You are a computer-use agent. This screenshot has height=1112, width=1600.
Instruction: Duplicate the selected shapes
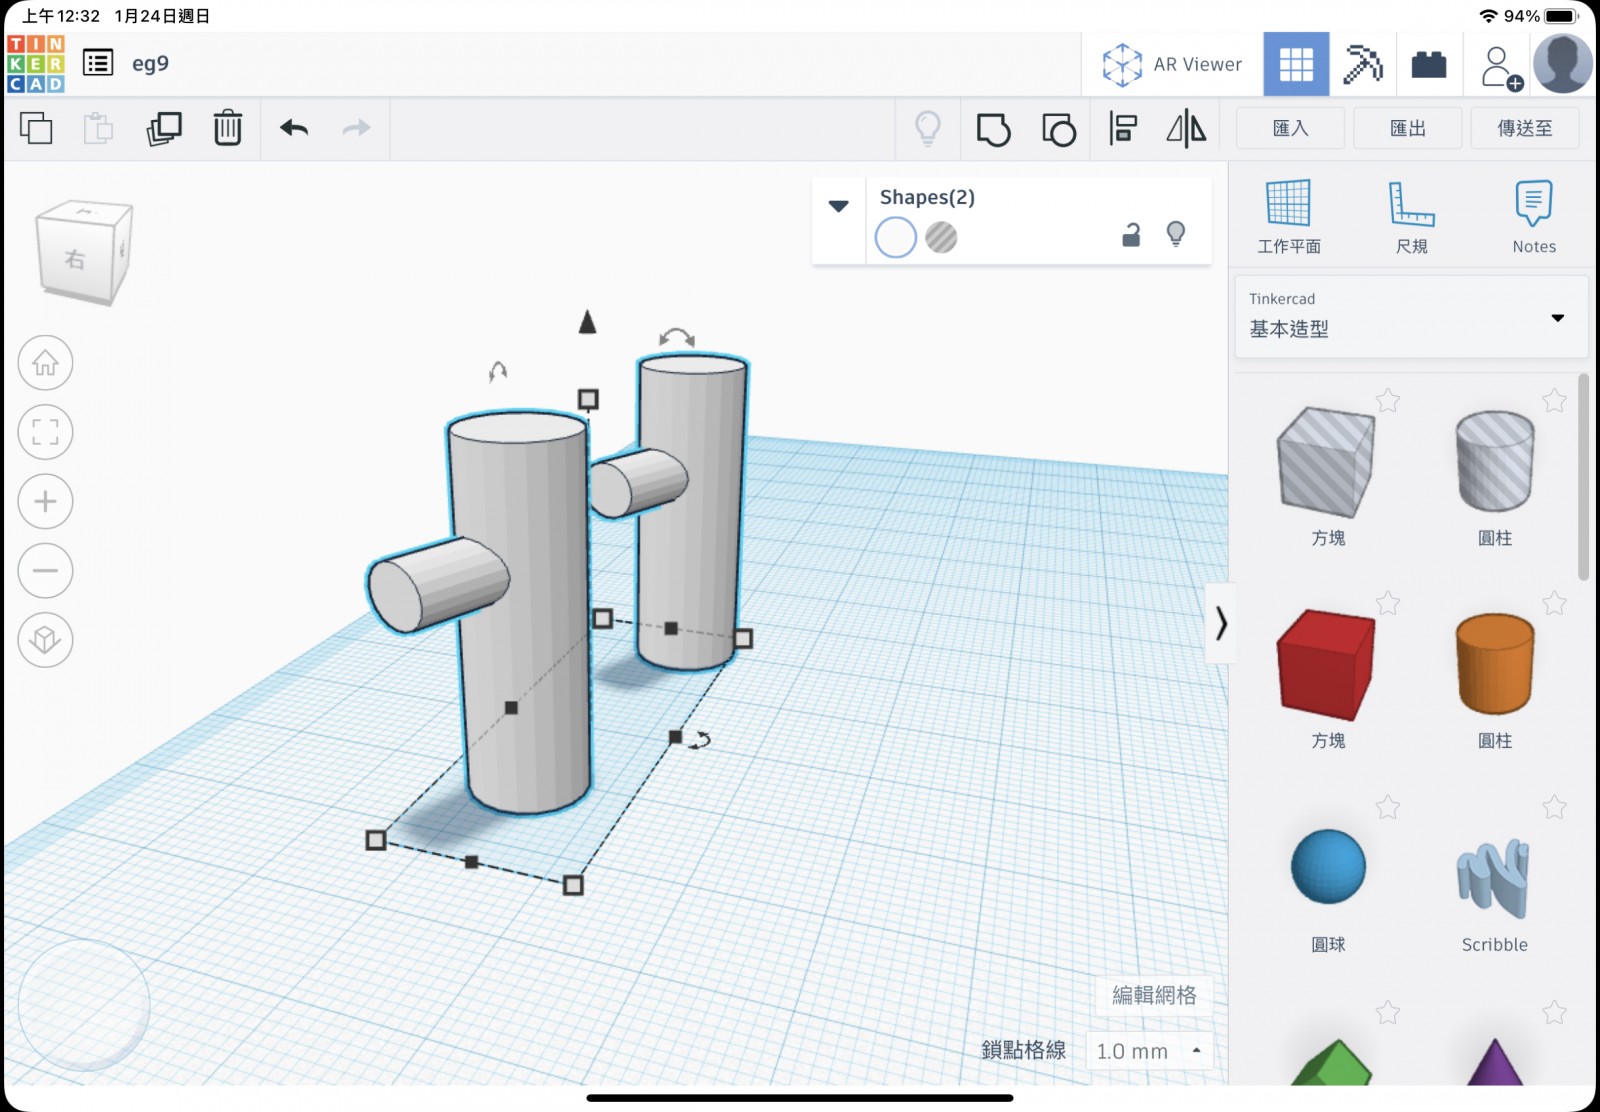point(164,128)
